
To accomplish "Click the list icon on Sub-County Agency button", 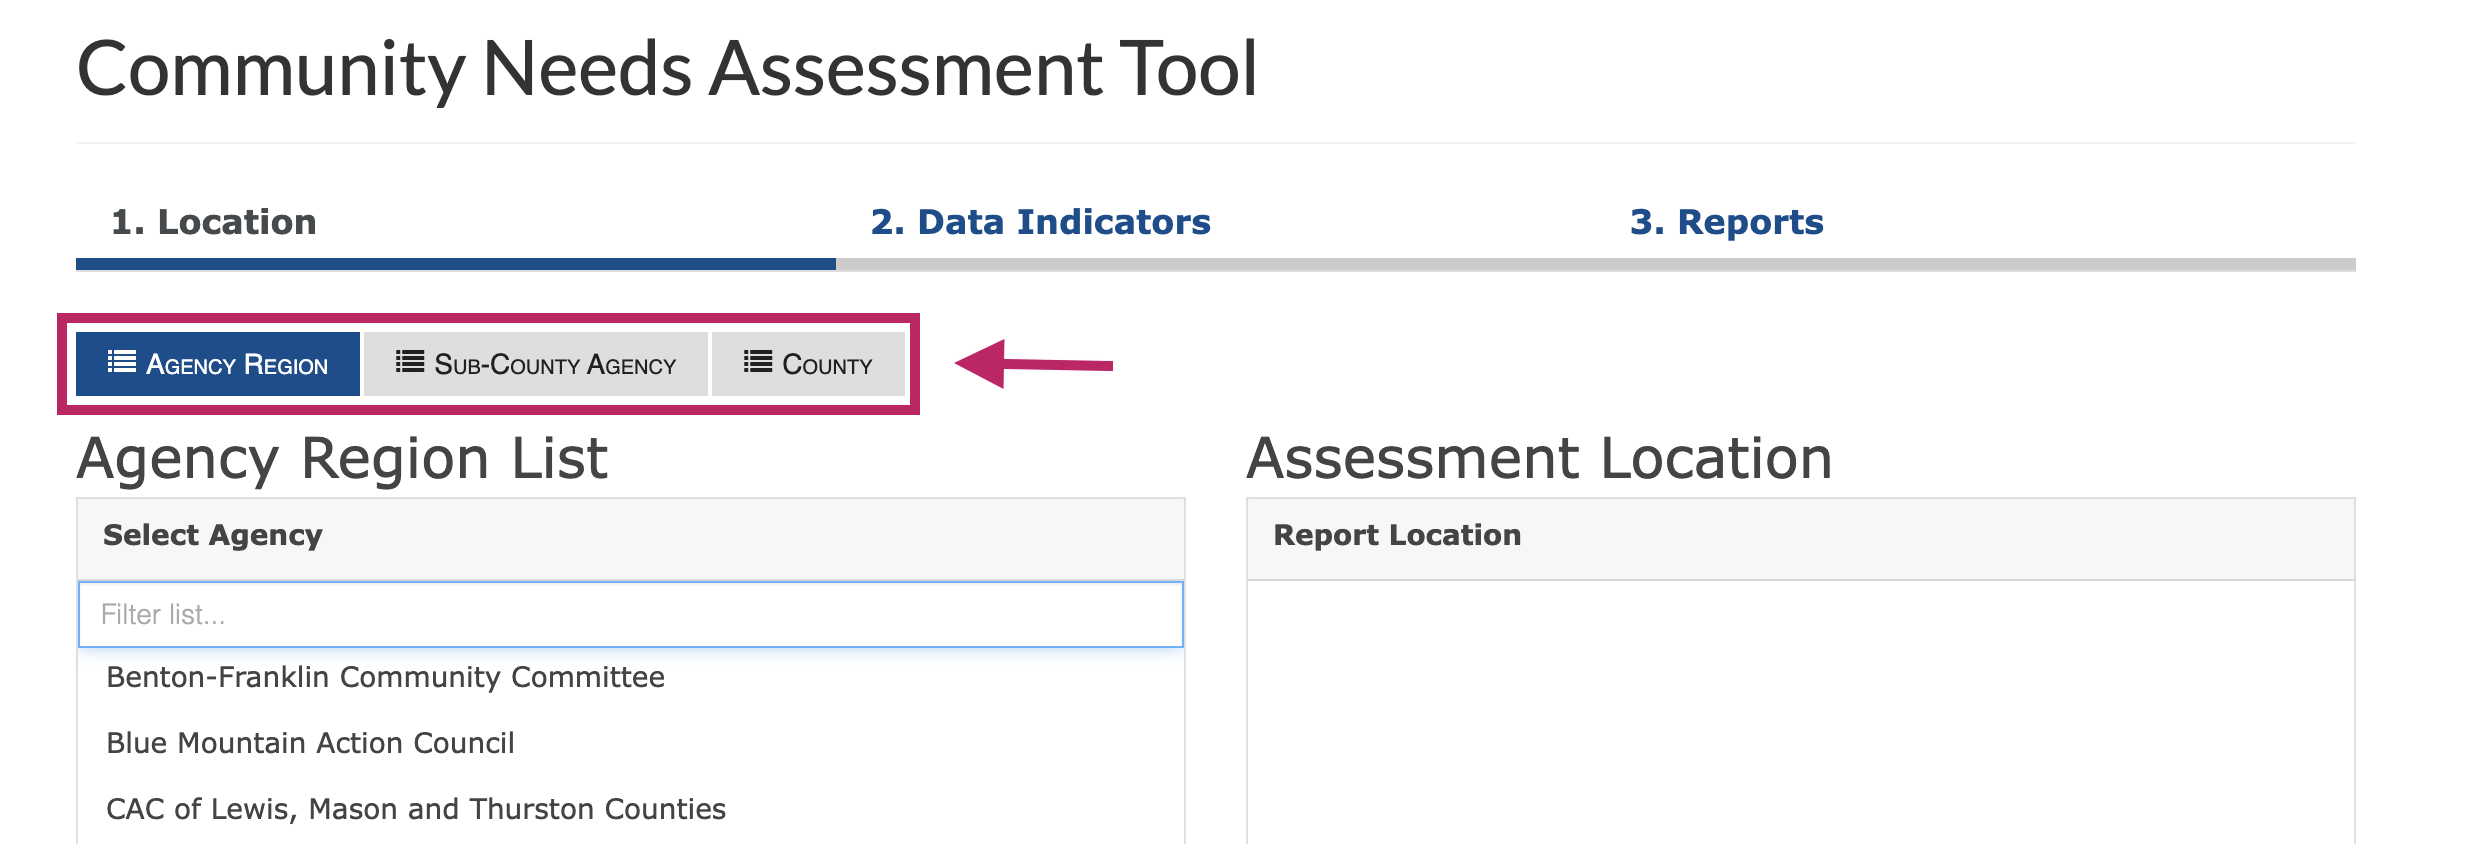I will click(409, 362).
